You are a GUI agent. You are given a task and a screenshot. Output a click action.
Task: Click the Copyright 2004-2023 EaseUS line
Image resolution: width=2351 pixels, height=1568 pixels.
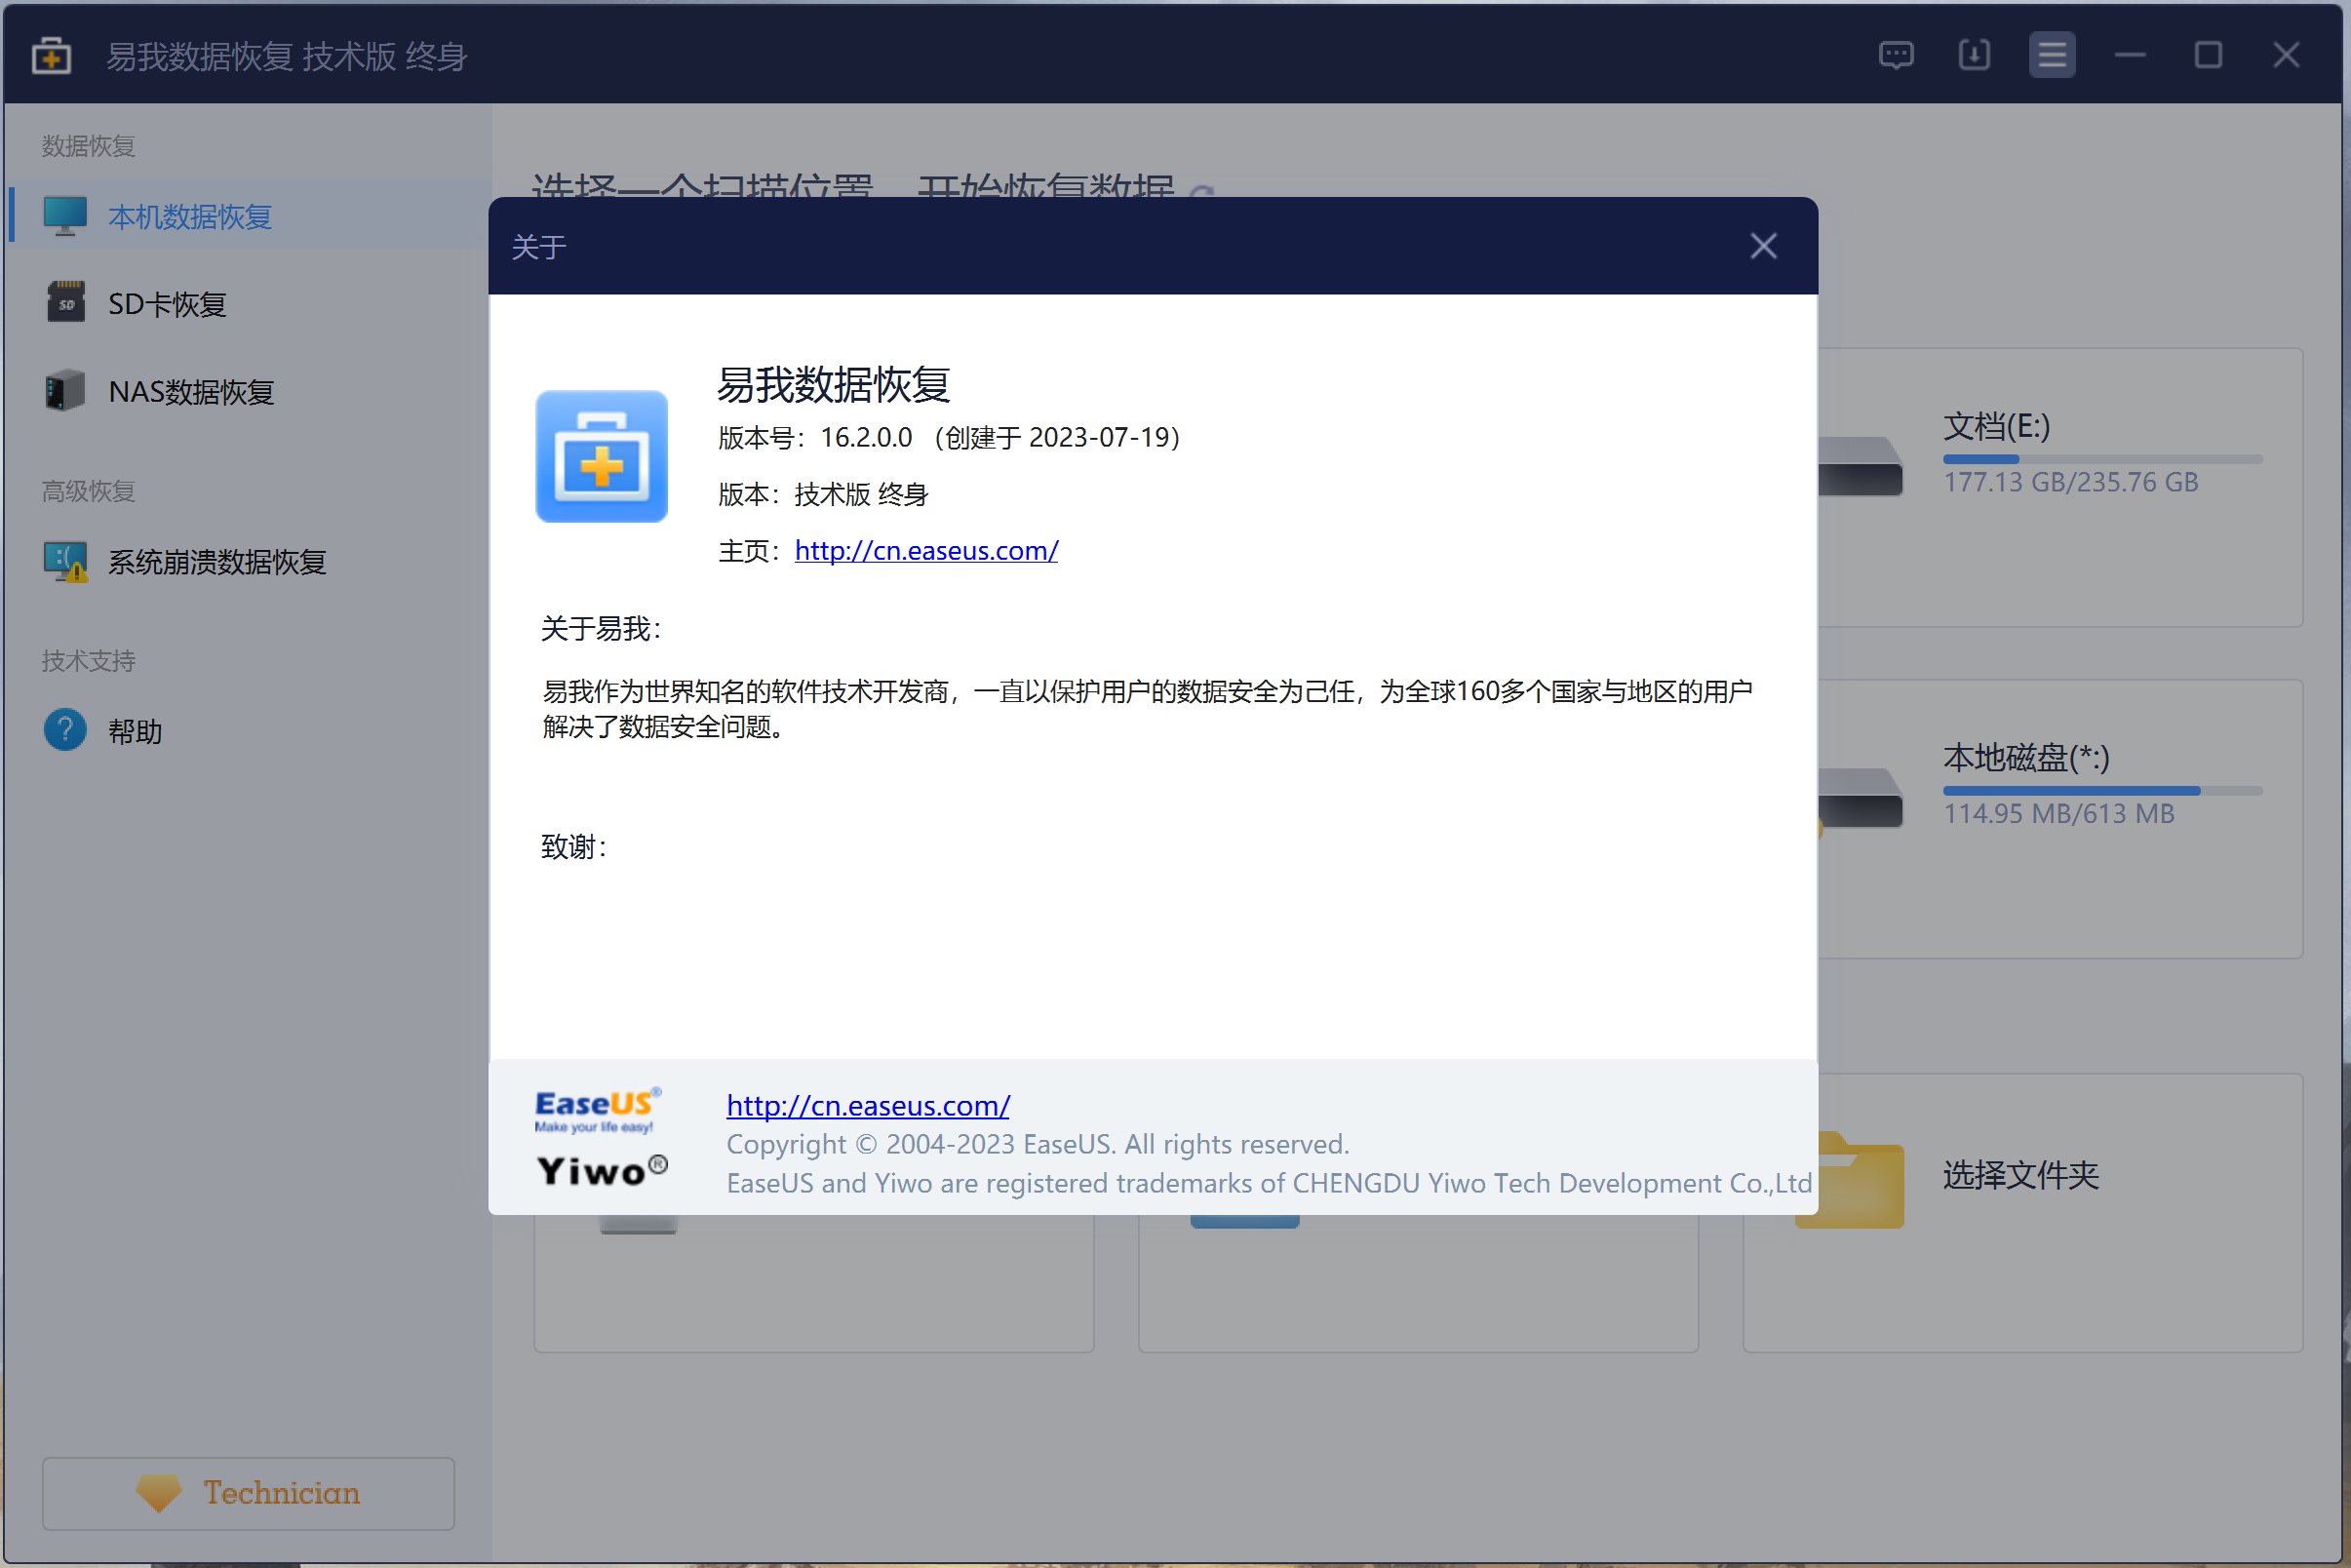(x=1038, y=1145)
